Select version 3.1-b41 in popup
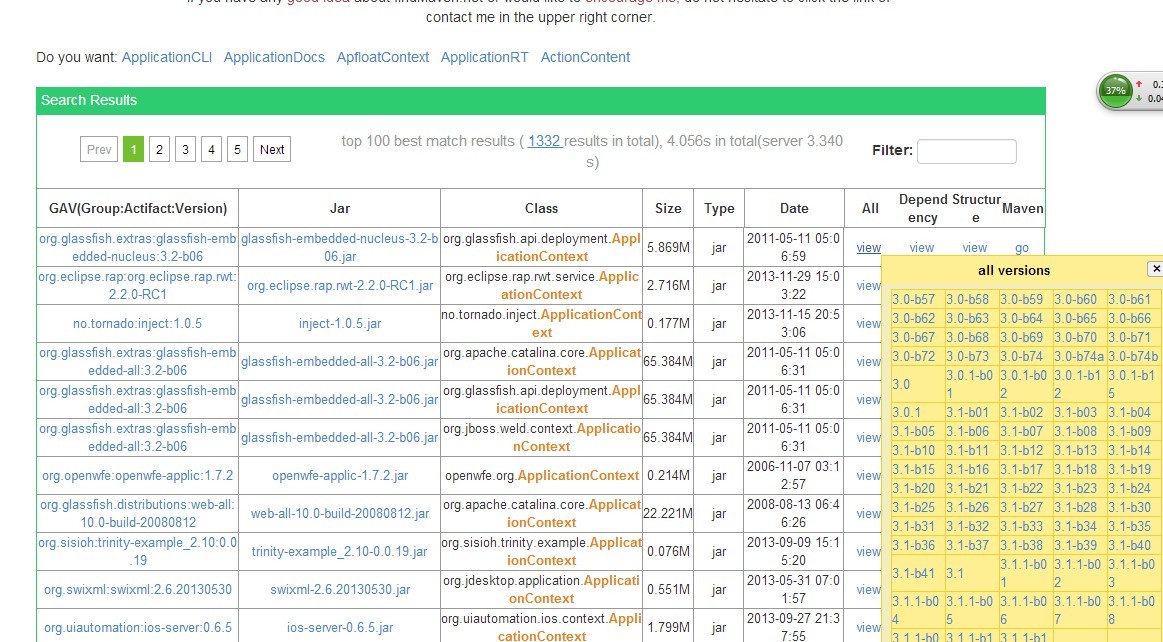This screenshot has height=642, width=1163. 913,573
